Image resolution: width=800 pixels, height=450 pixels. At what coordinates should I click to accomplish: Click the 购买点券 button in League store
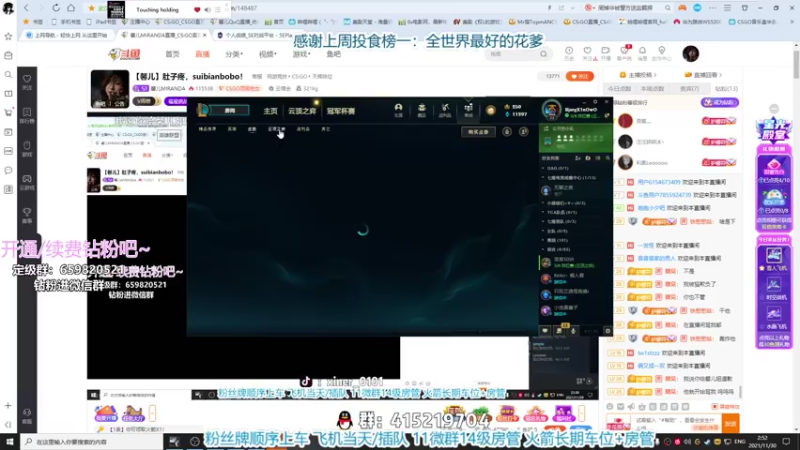pyautogui.click(x=479, y=132)
